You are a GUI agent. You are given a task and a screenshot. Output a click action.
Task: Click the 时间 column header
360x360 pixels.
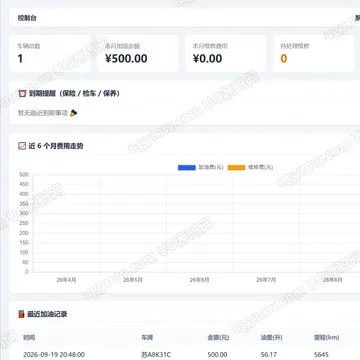(x=29, y=338)
